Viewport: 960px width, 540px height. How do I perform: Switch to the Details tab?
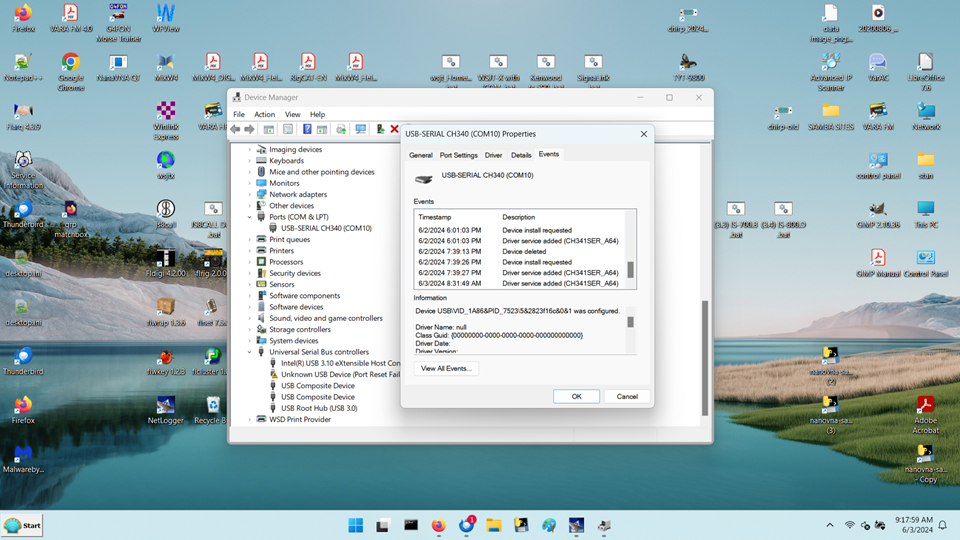coord(521,155)
